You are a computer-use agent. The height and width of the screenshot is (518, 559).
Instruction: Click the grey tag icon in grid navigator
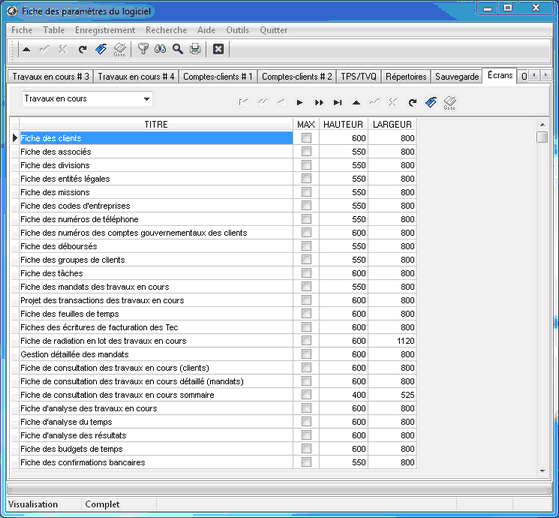pos(450,103)
